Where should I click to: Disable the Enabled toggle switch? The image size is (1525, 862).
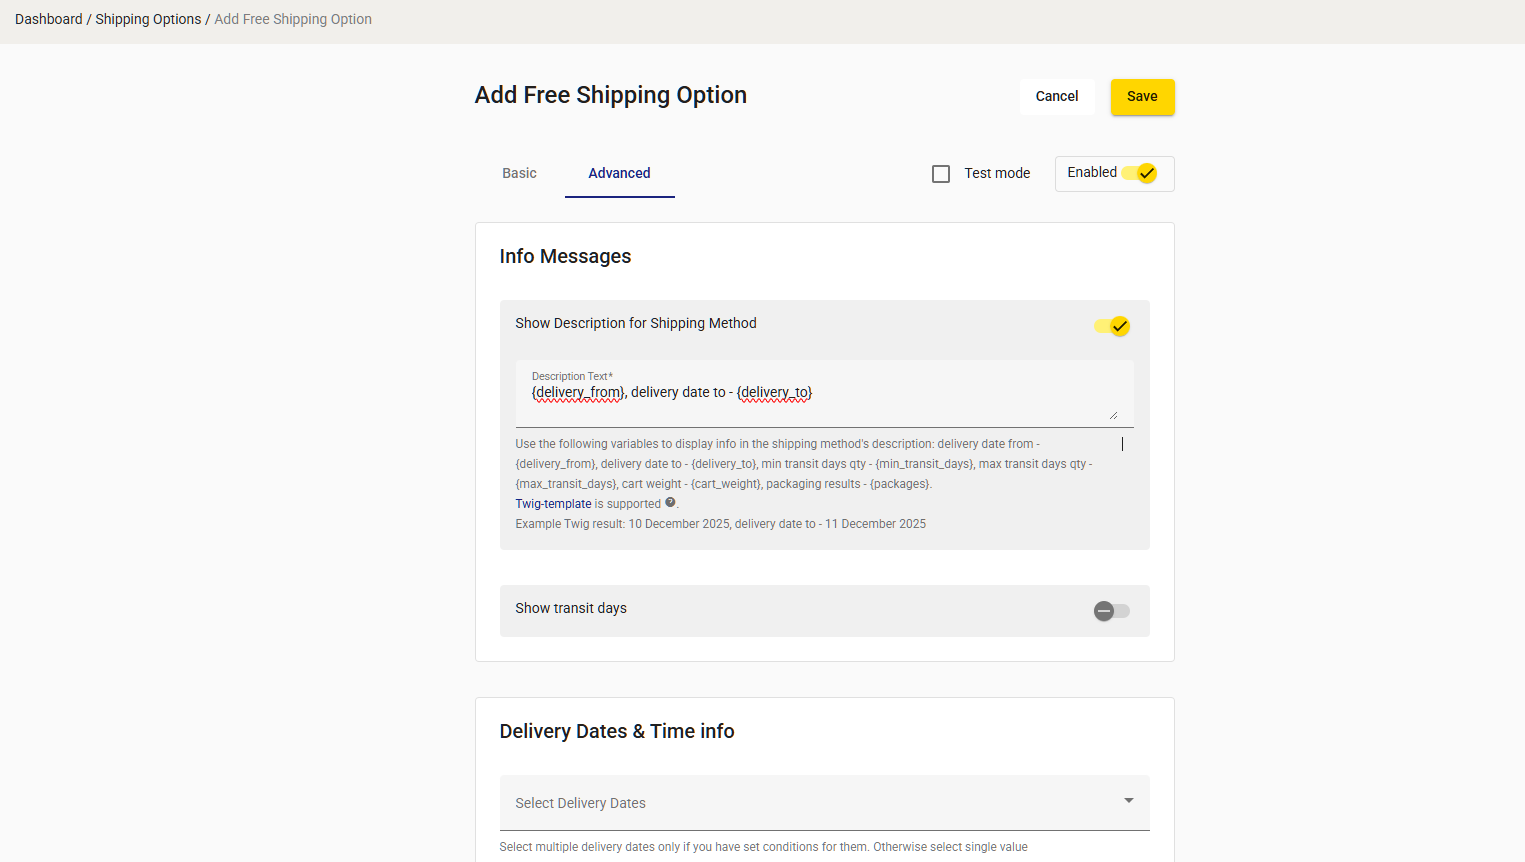click(x=1139, y=174)
